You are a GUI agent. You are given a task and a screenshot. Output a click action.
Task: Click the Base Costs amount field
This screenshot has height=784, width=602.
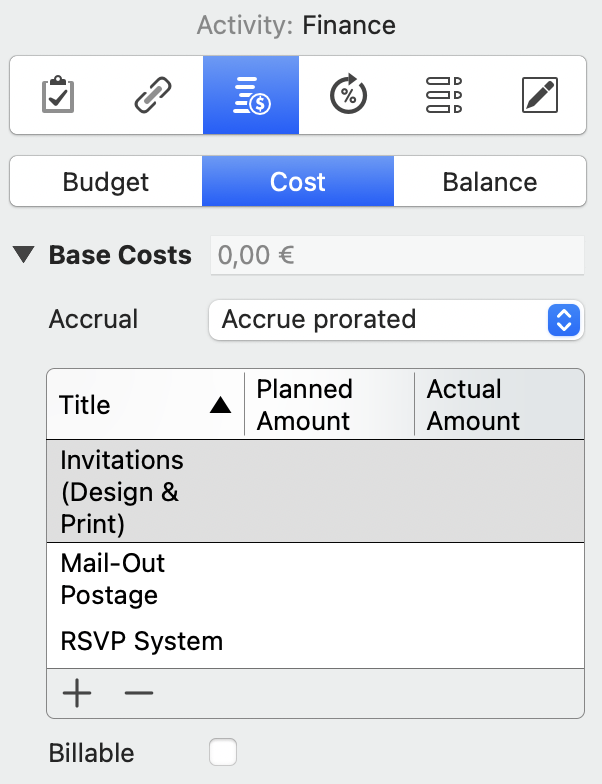(x=396, y=256)
